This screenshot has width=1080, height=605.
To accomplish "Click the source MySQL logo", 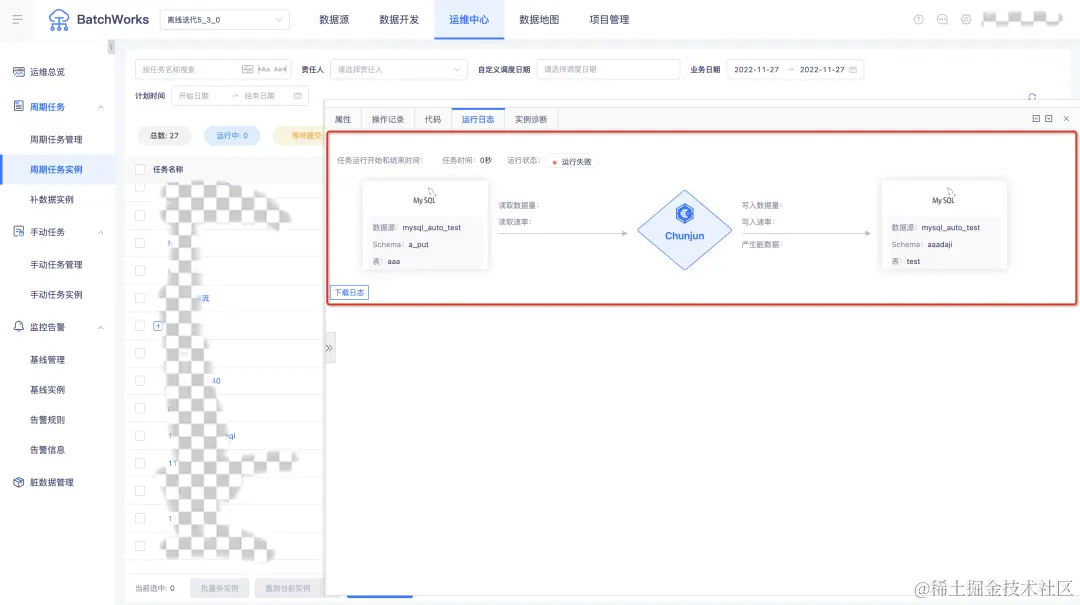I will (424, 197).
